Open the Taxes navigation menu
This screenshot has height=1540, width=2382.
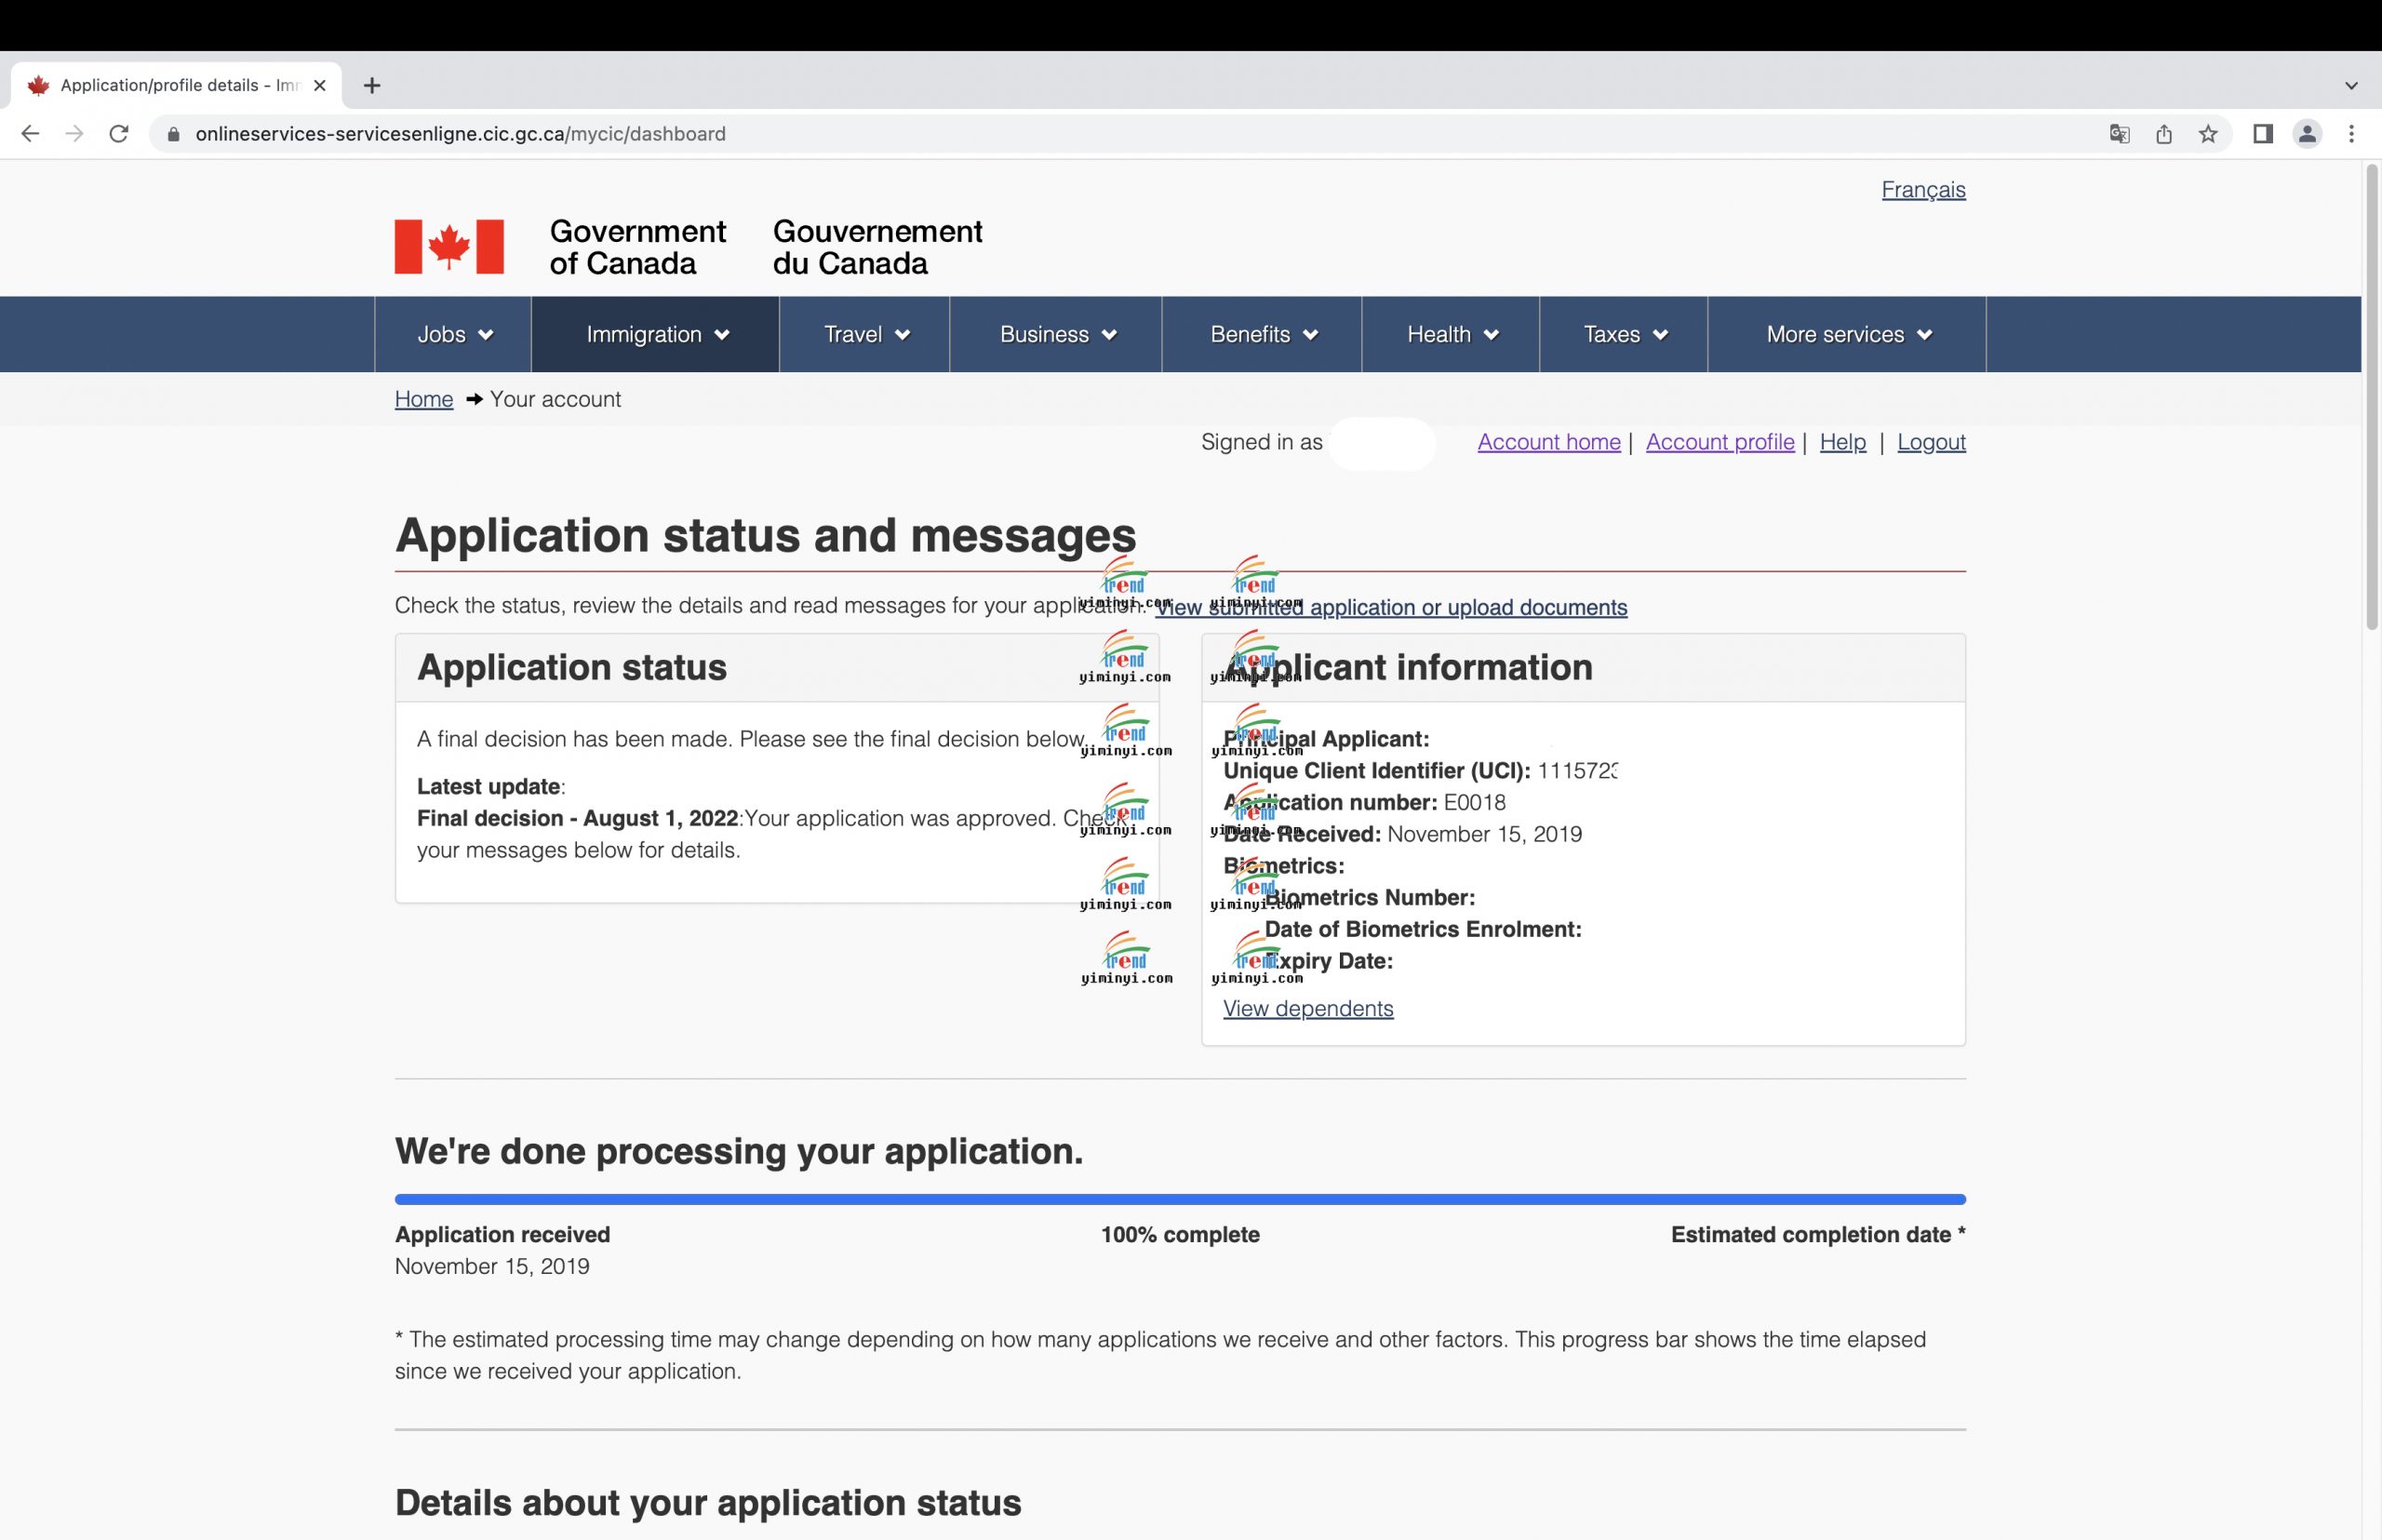[1624, 335]
